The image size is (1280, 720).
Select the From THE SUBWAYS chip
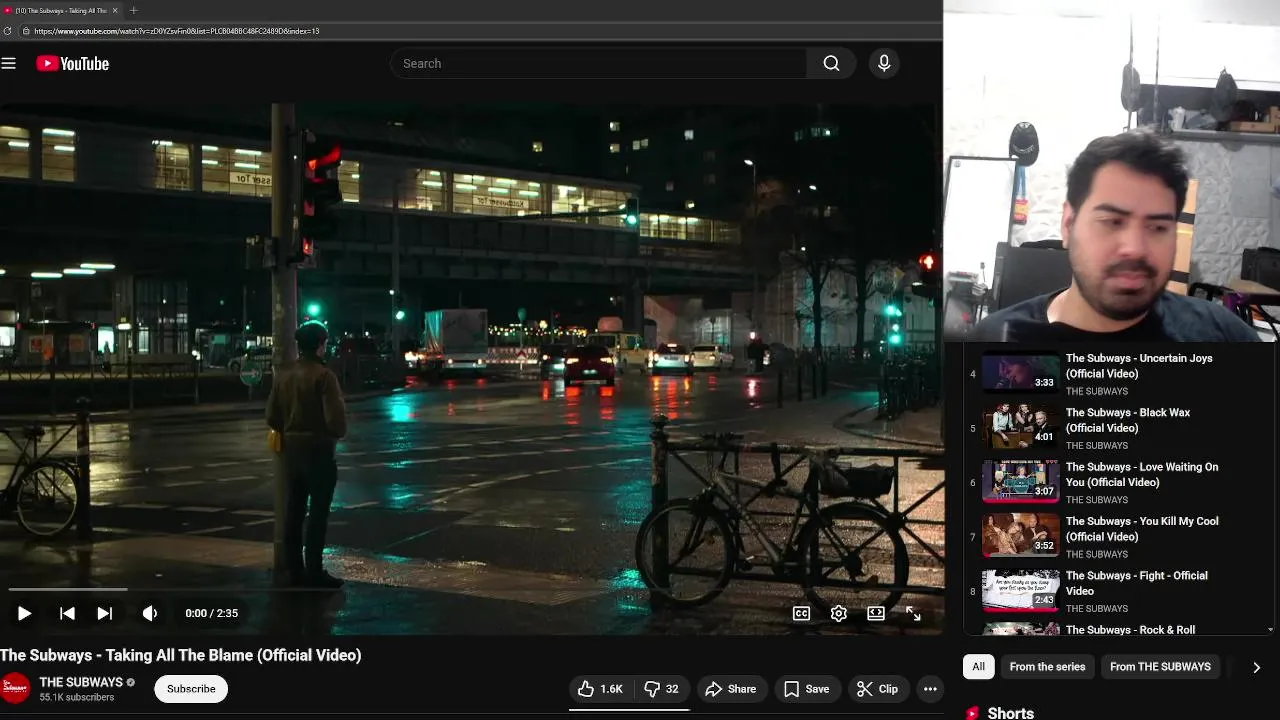pyautogui.click(x=1160, y=667)
